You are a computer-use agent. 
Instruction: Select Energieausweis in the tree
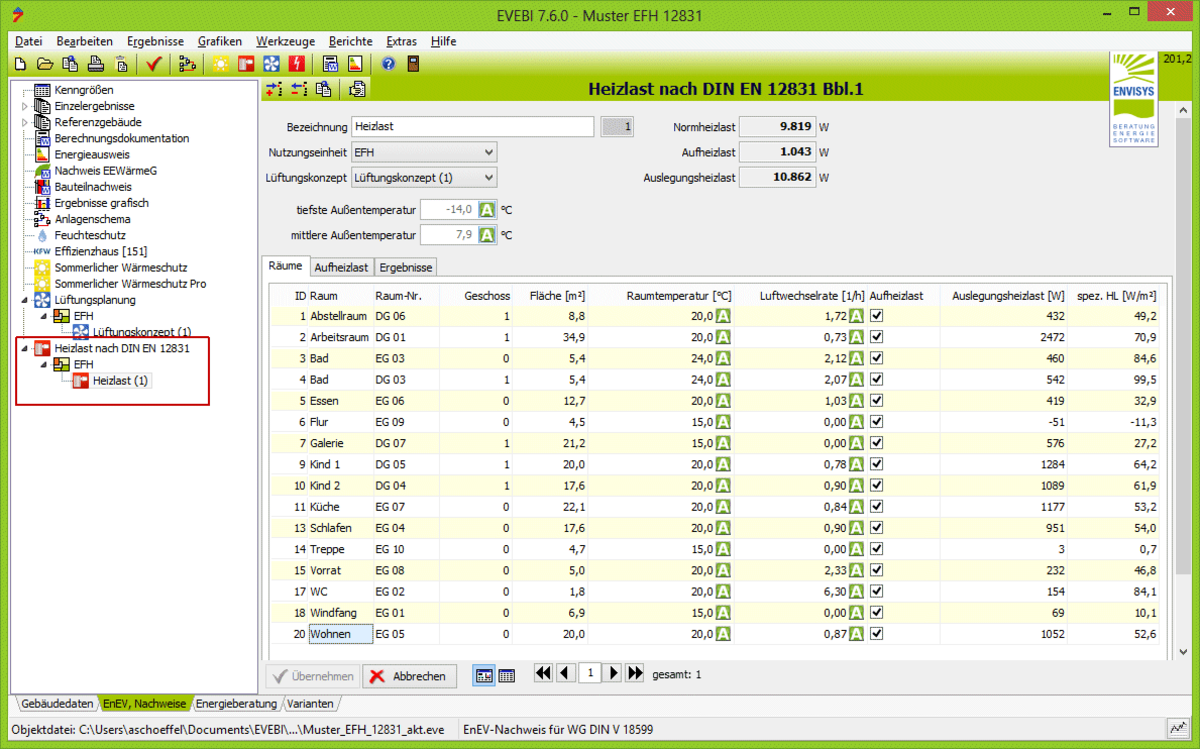92,154
